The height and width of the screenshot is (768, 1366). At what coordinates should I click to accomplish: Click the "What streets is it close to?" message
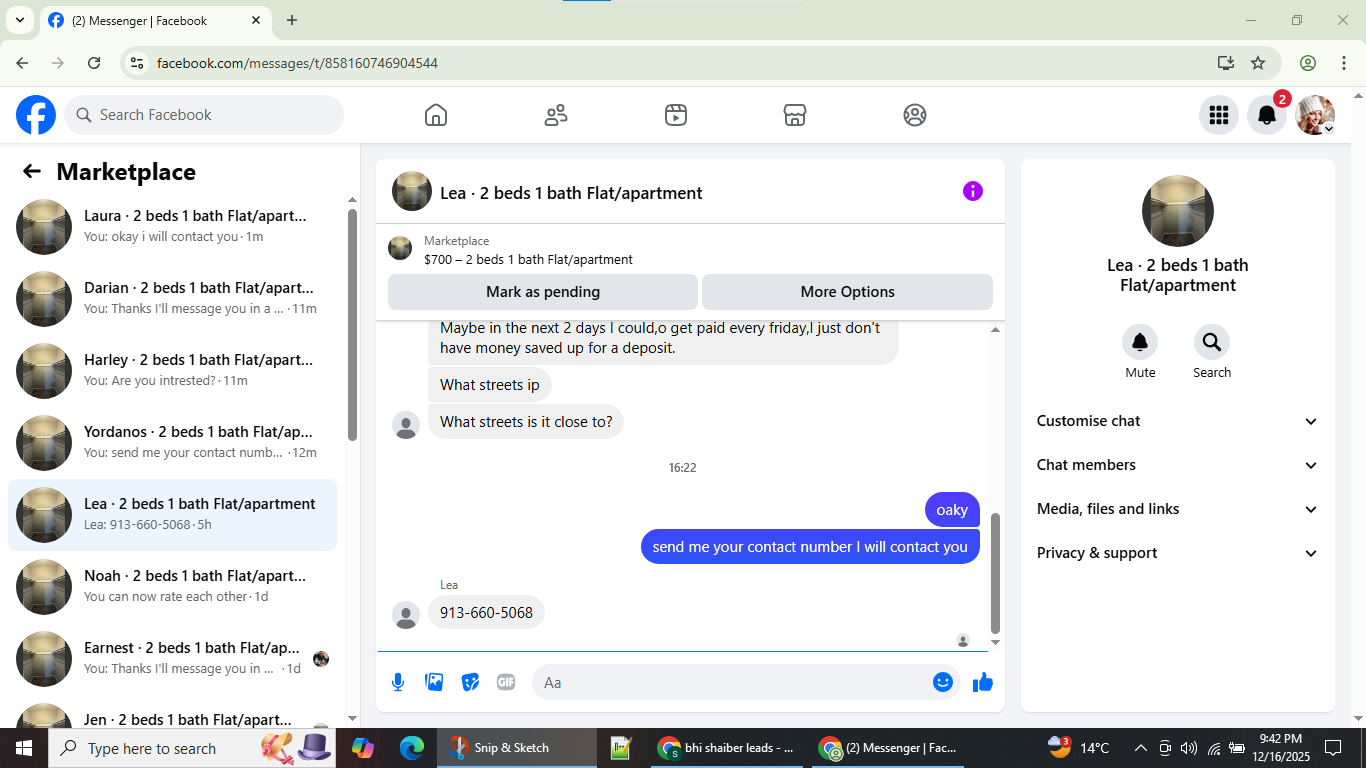[x=526, y=422]
